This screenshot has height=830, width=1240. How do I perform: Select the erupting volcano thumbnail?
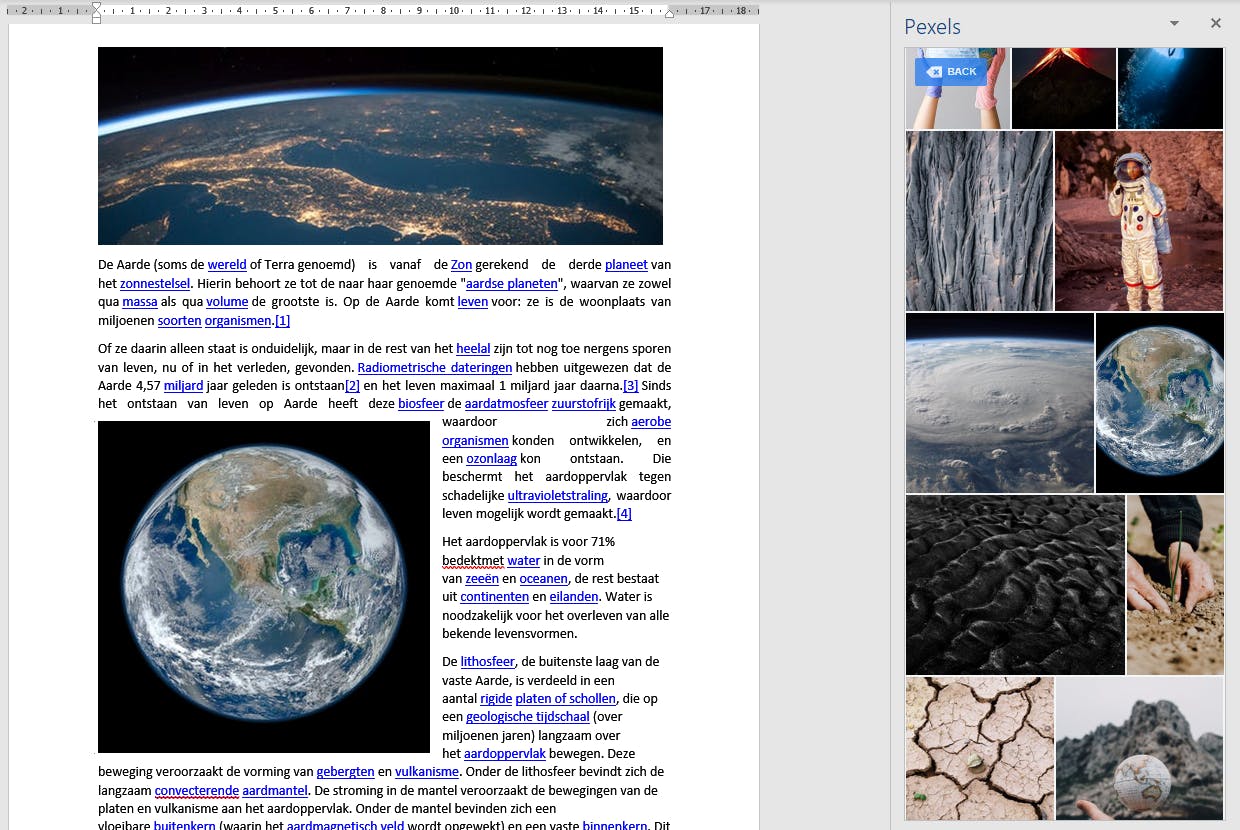pyautogui.click(x=1063, y=88)
